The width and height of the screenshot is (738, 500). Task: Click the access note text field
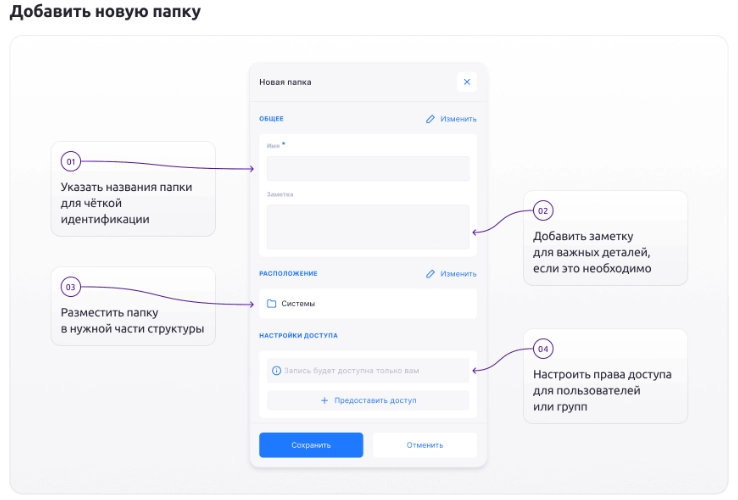coord(368,371)
